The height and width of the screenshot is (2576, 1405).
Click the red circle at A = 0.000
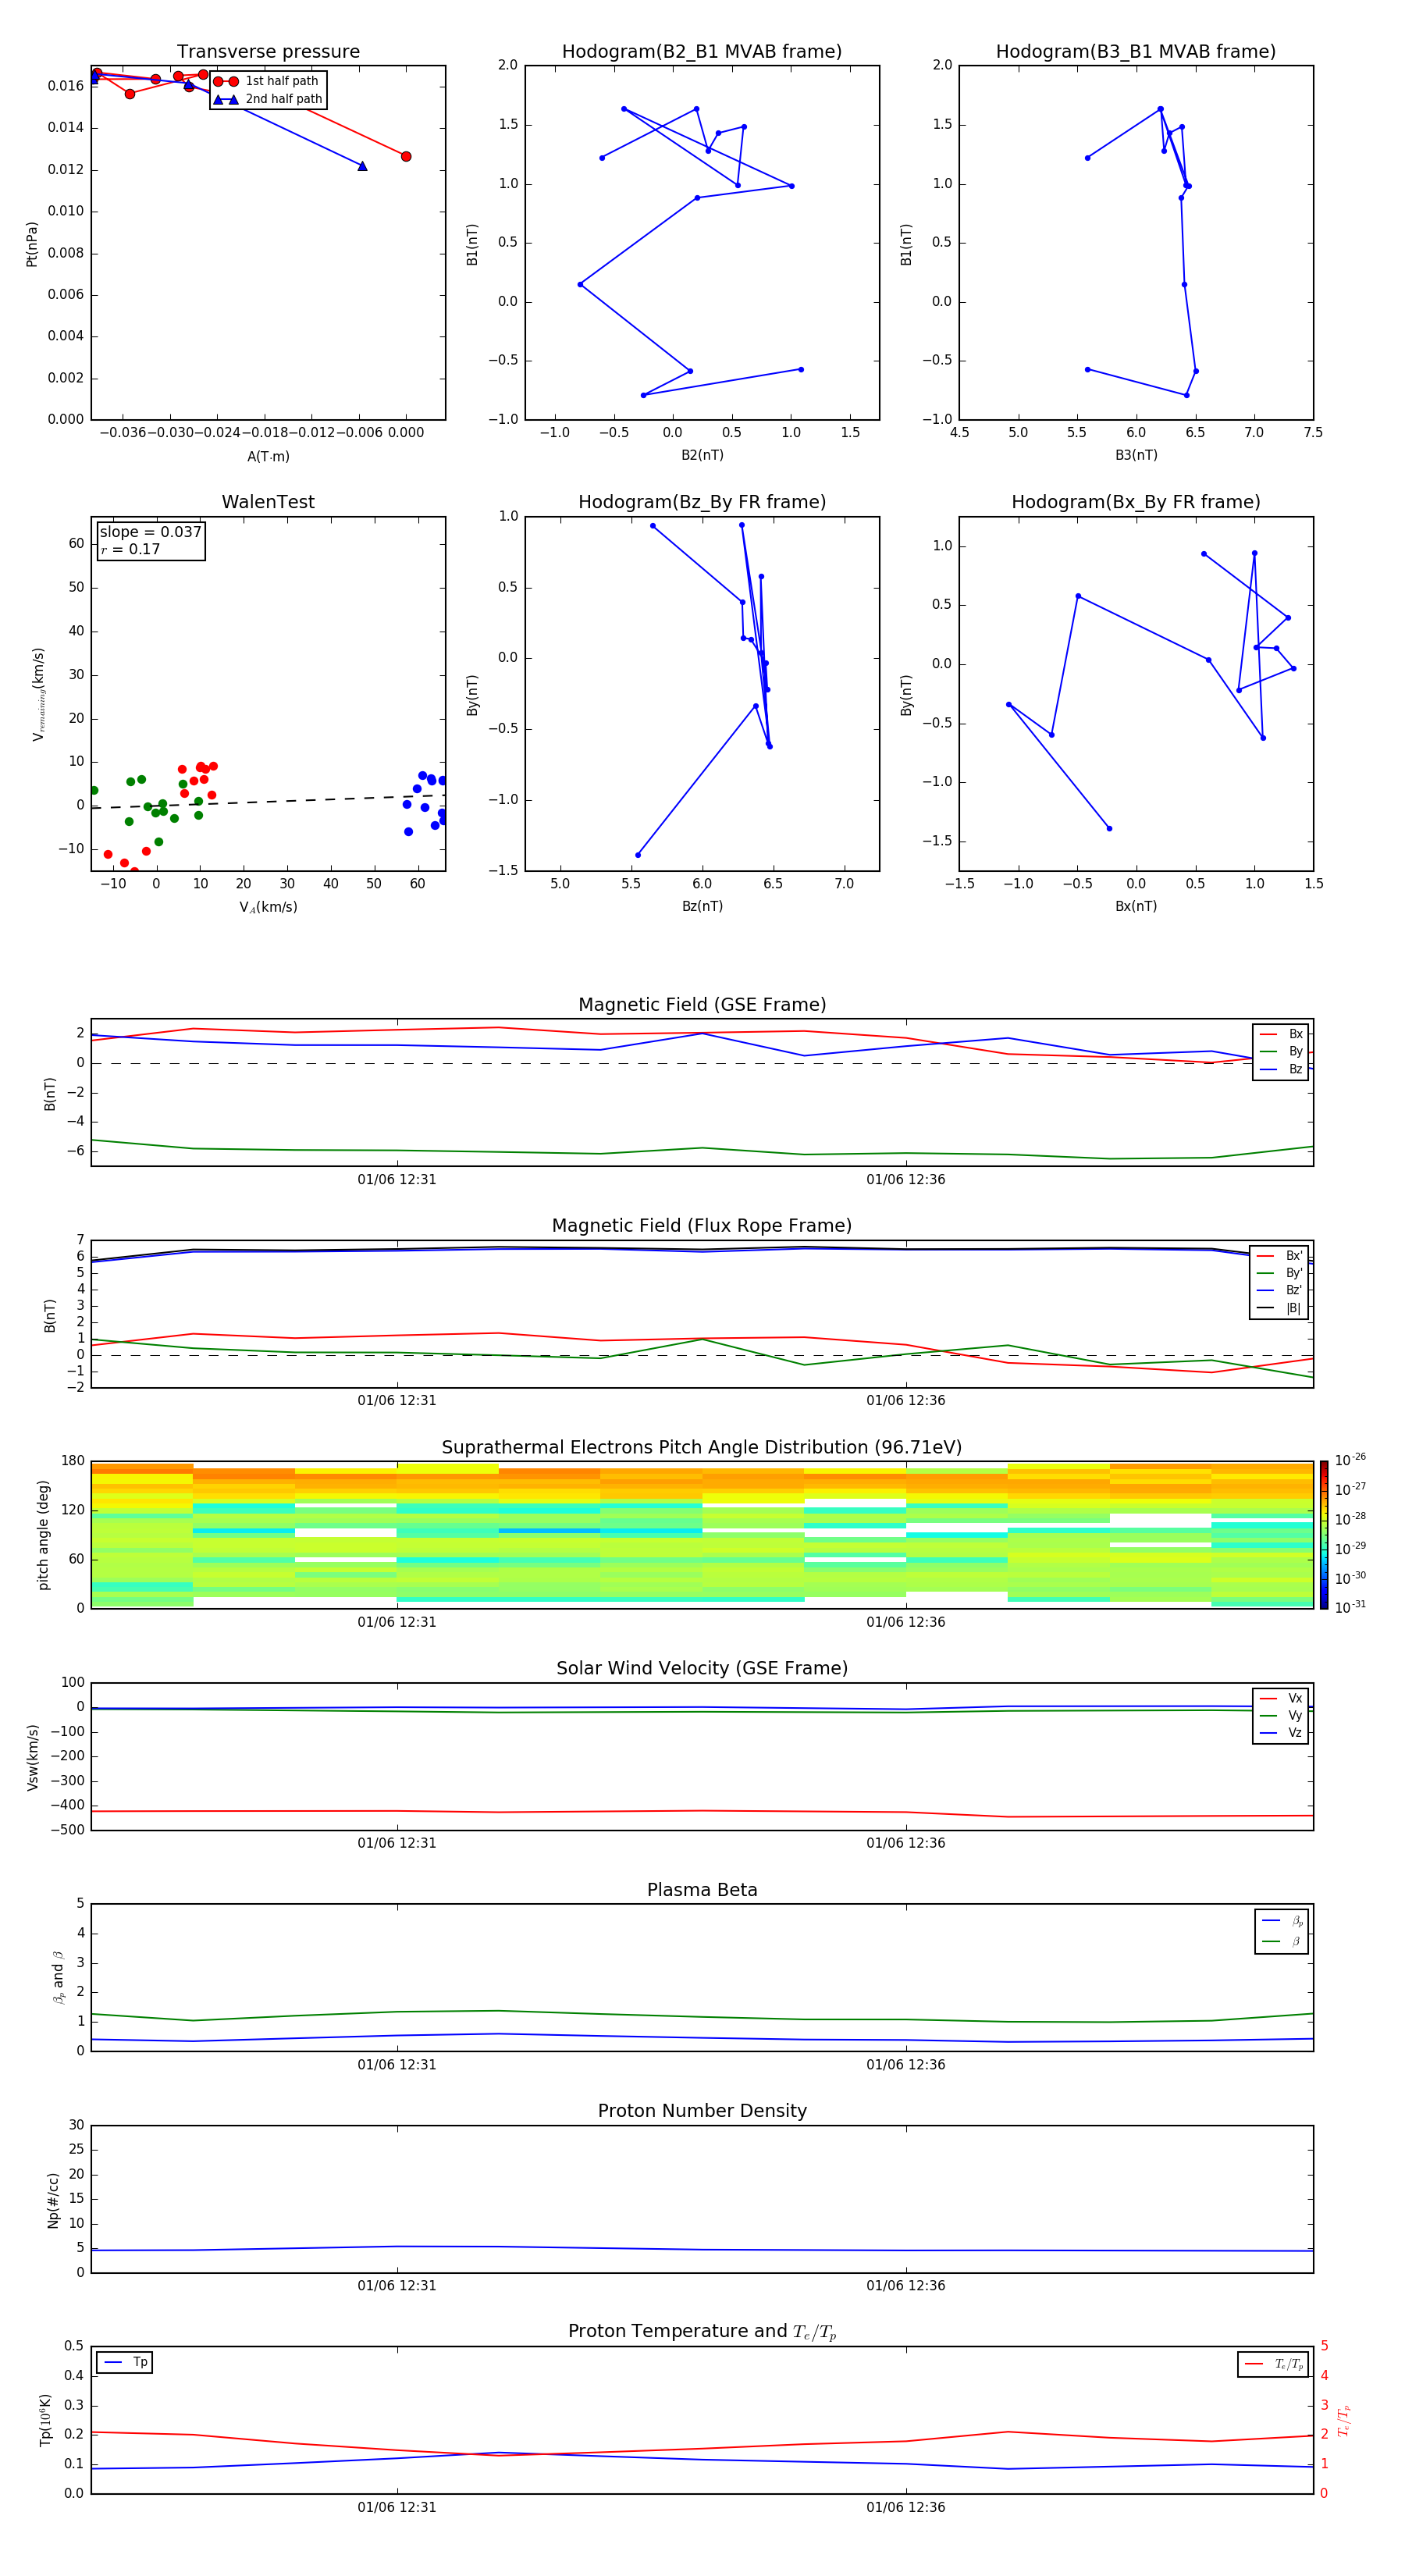pyautogui.click(x=406, y=156)
